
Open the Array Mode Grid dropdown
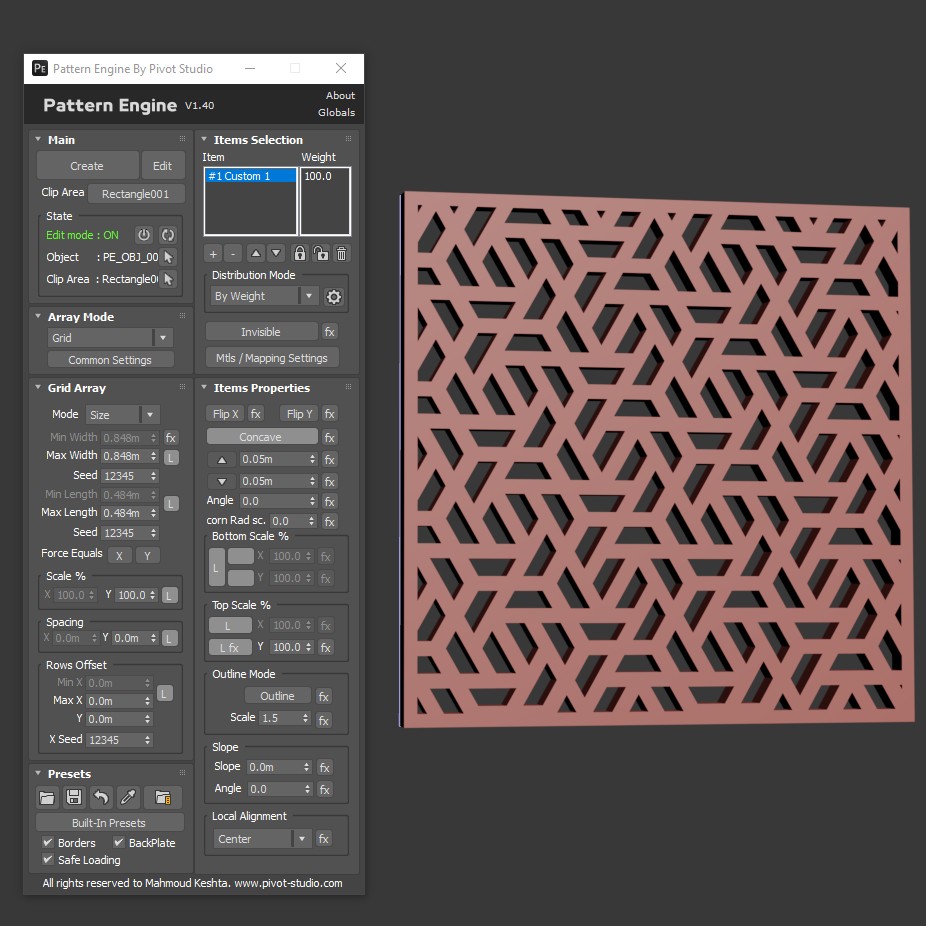[x=110, y=338]
